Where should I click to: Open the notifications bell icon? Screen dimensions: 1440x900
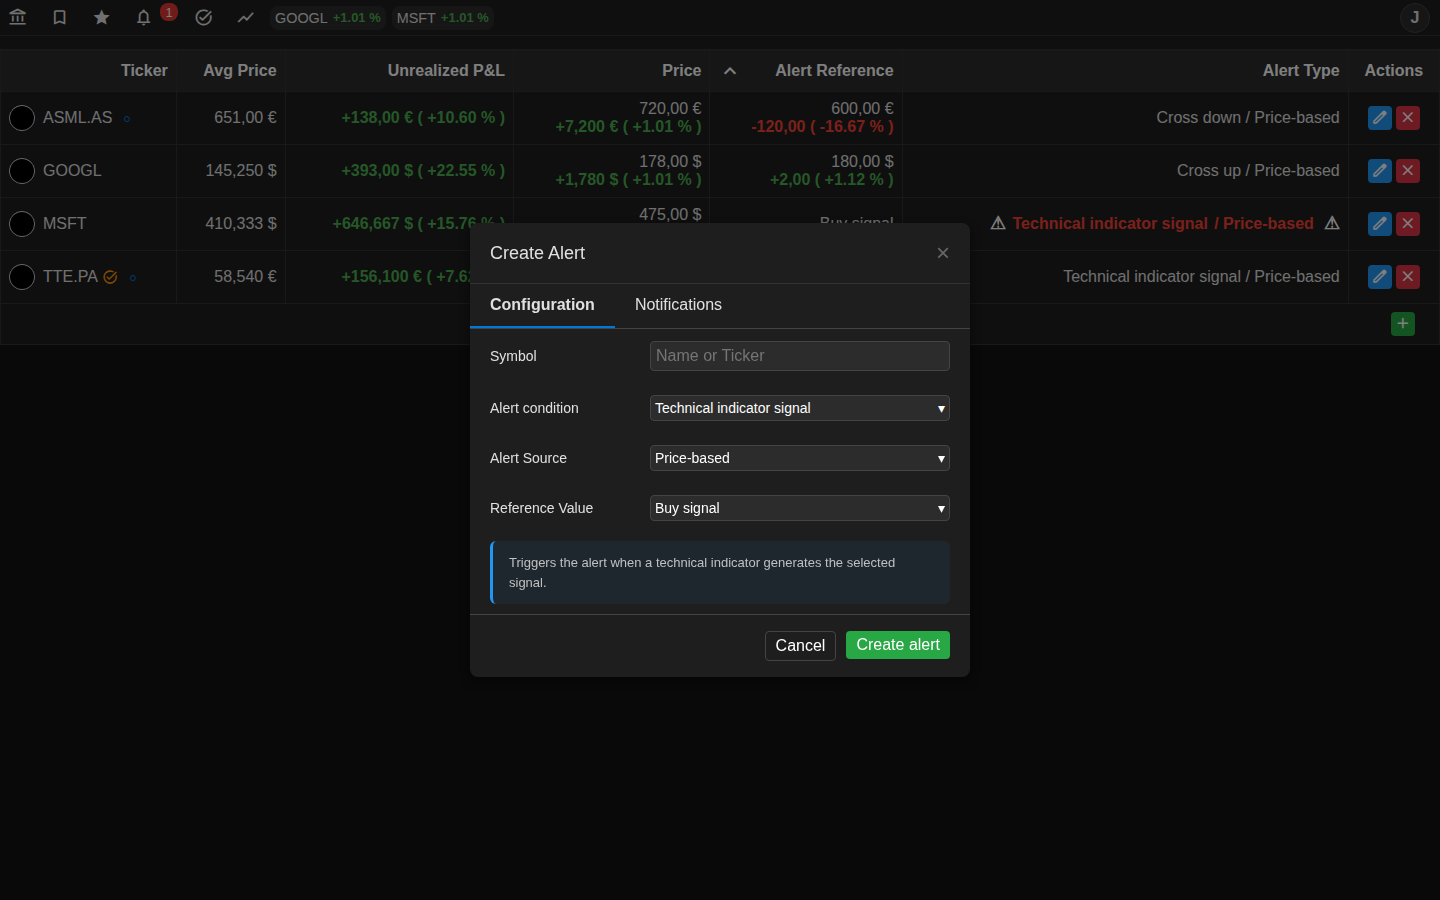[x=144, y=17]
